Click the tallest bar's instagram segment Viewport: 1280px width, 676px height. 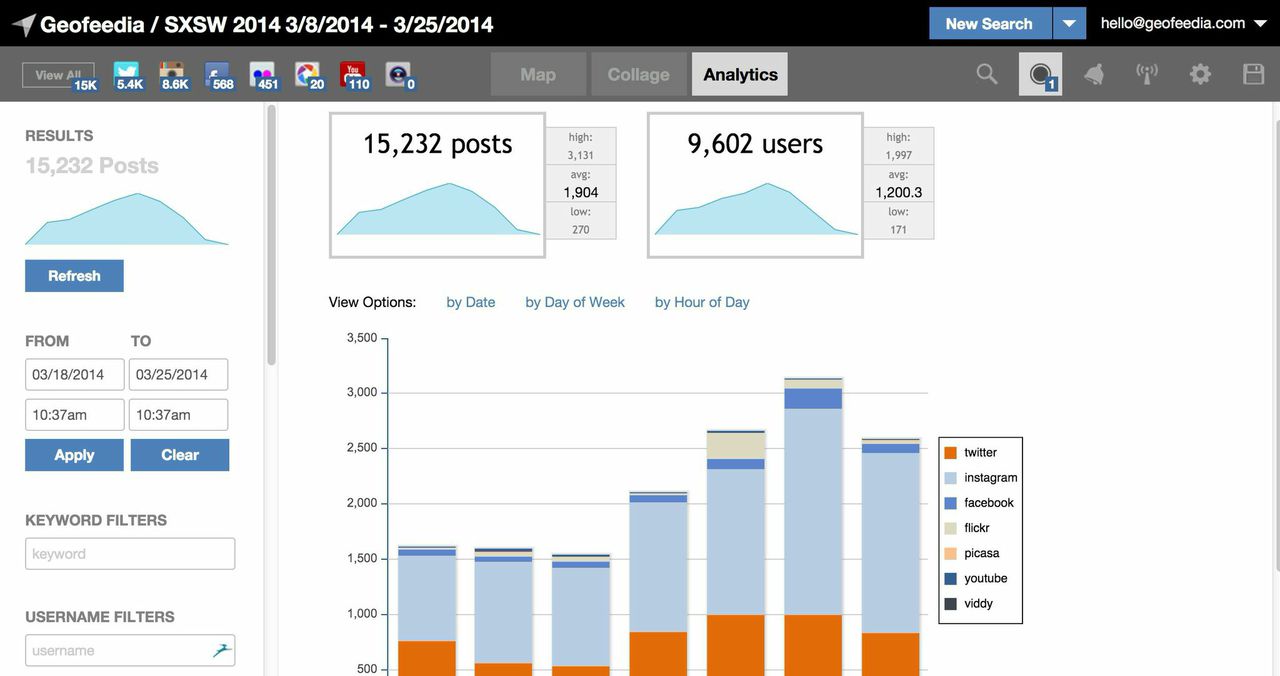[x=813, y=512]
